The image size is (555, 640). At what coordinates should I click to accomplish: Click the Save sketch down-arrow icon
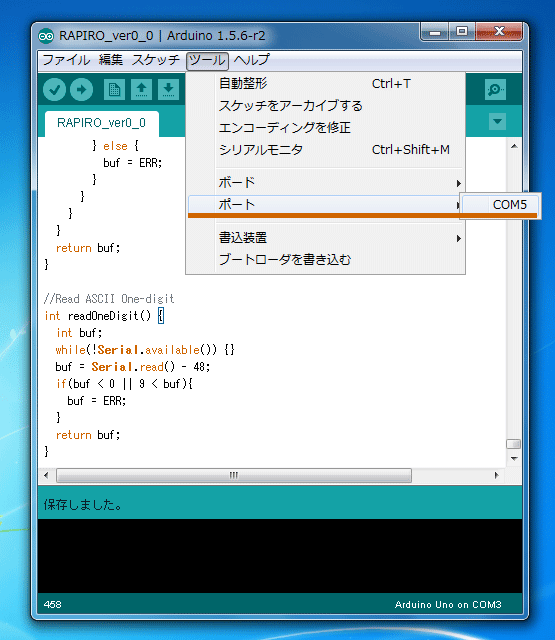click(168, 89)
